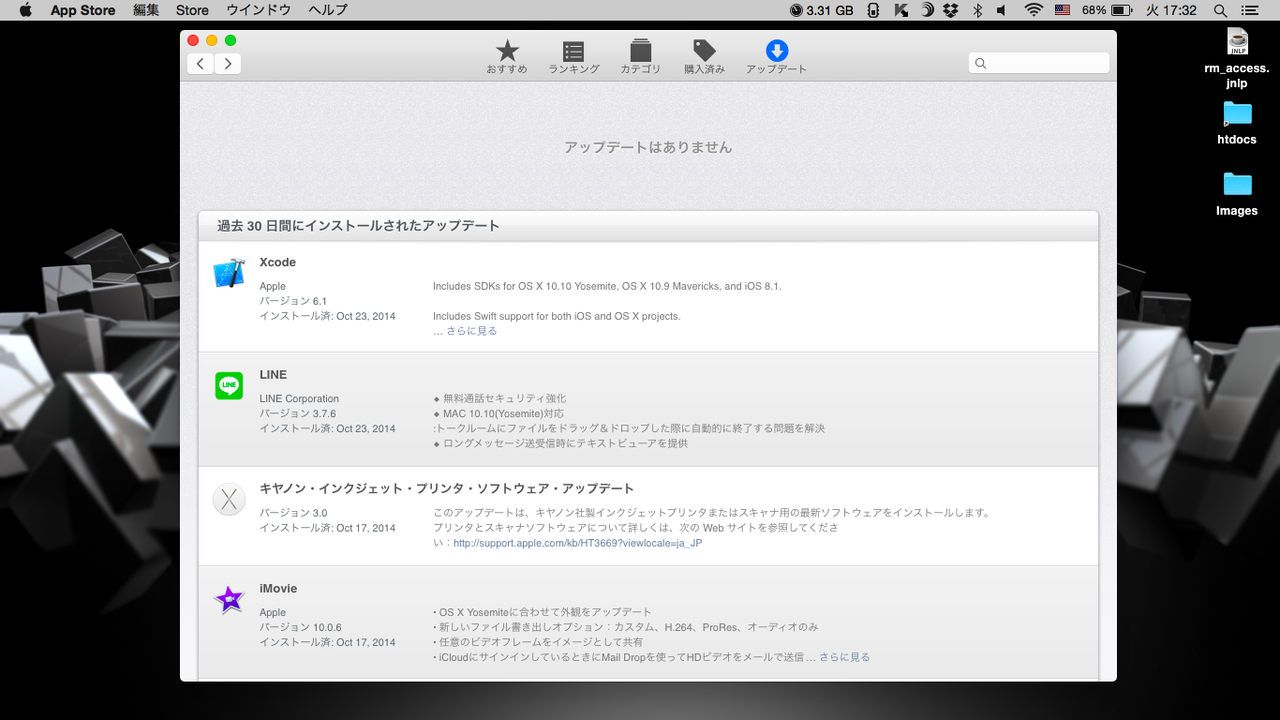Click the Canon inkjet printer update title
Viewport: 1280px width, 720px height.
(447, 489)
